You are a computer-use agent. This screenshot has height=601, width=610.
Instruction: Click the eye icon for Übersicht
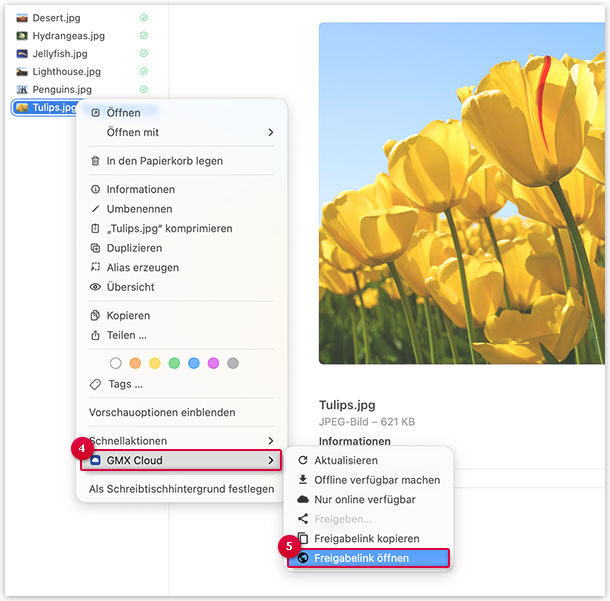(x=96, y=287)
